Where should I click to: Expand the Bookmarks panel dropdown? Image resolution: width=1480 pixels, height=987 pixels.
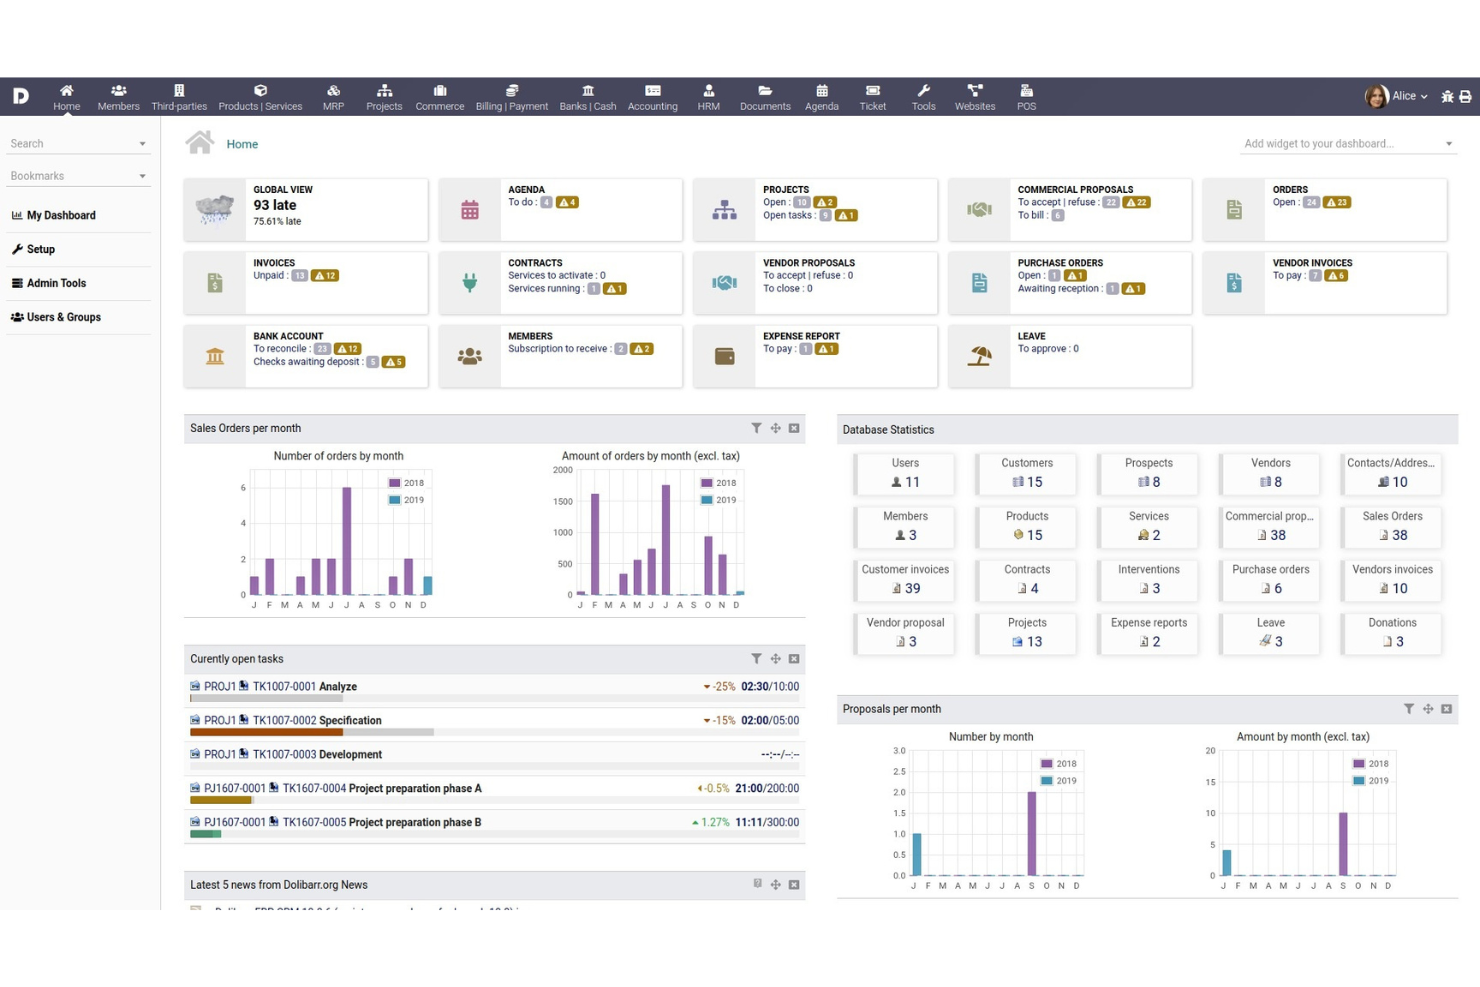[142, 176]
